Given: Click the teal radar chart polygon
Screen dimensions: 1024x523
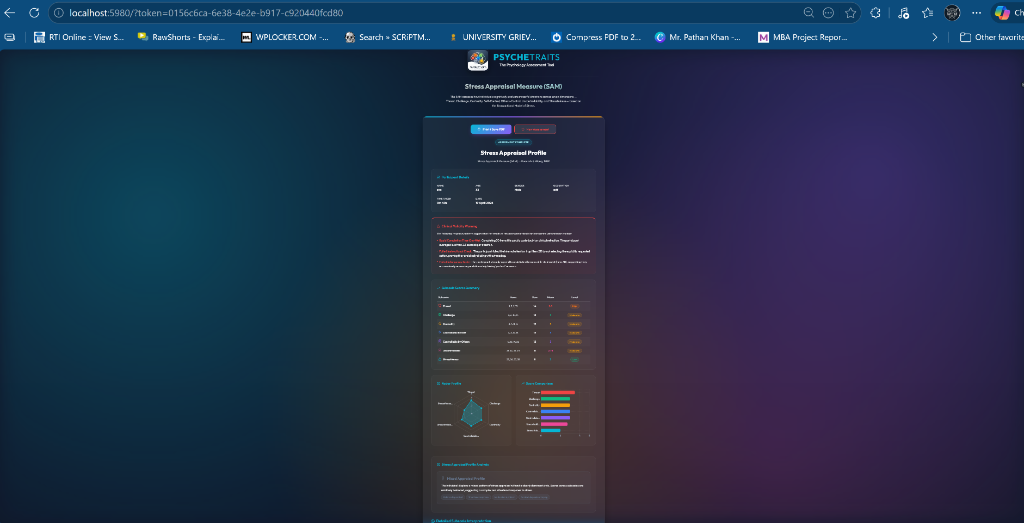Looking at the screenshot, I should [471, 413].
